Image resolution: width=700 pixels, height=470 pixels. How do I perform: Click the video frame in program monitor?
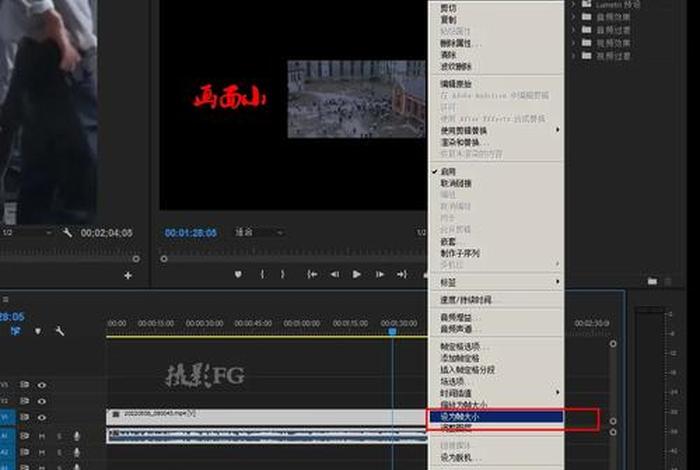click(356, 99)
